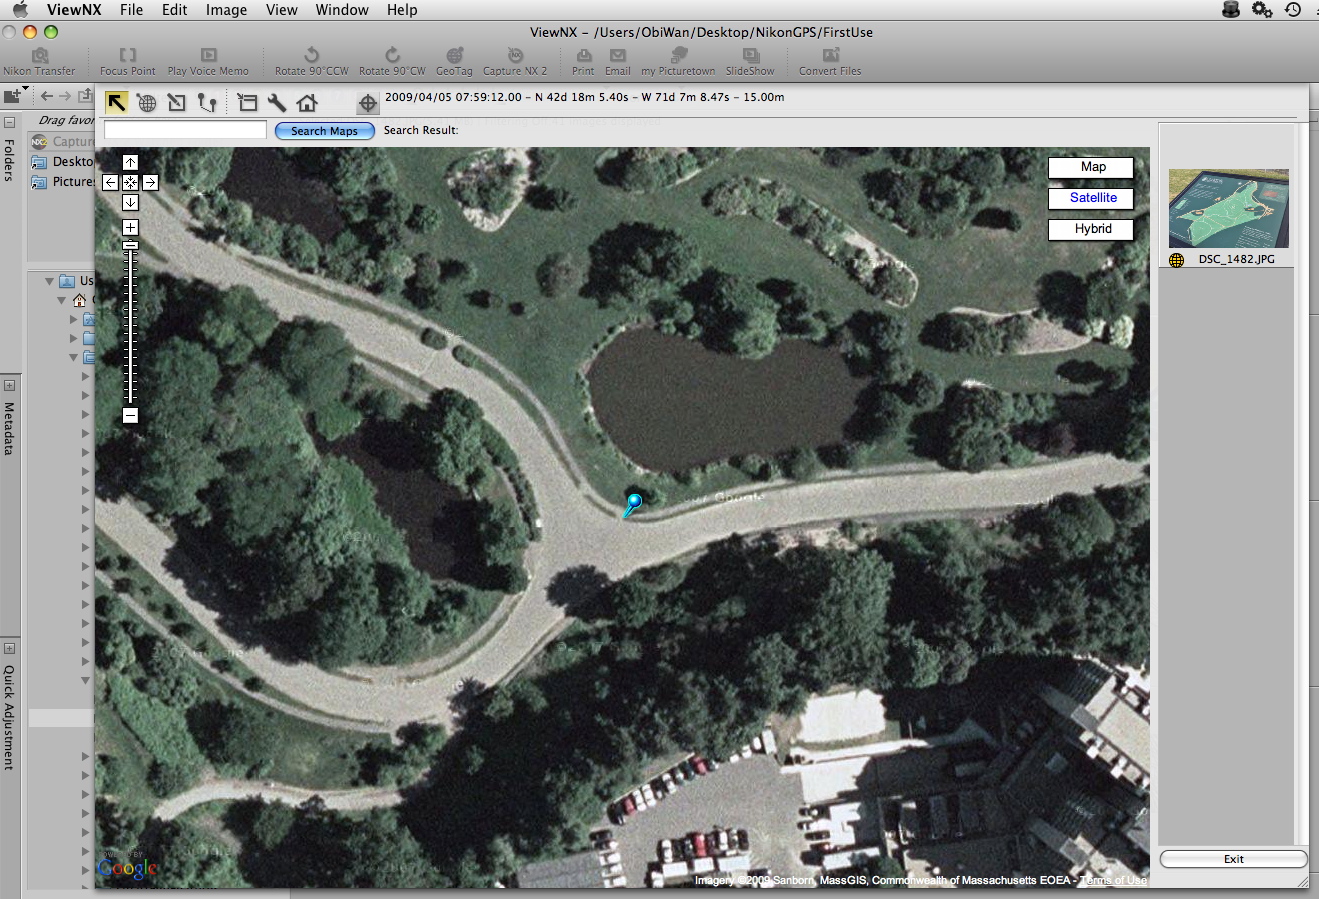Click the back arrow in browser toolbar

coord(47,96)
